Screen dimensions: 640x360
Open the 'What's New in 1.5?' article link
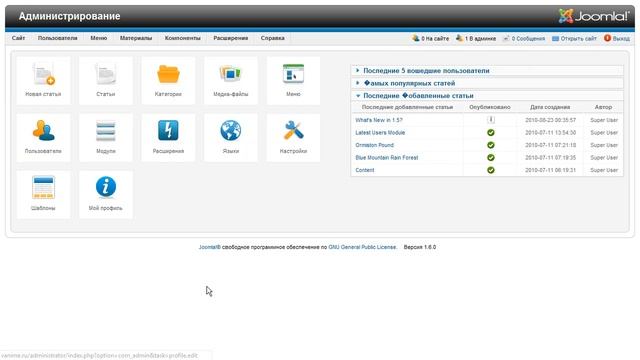tap(379, 120)
